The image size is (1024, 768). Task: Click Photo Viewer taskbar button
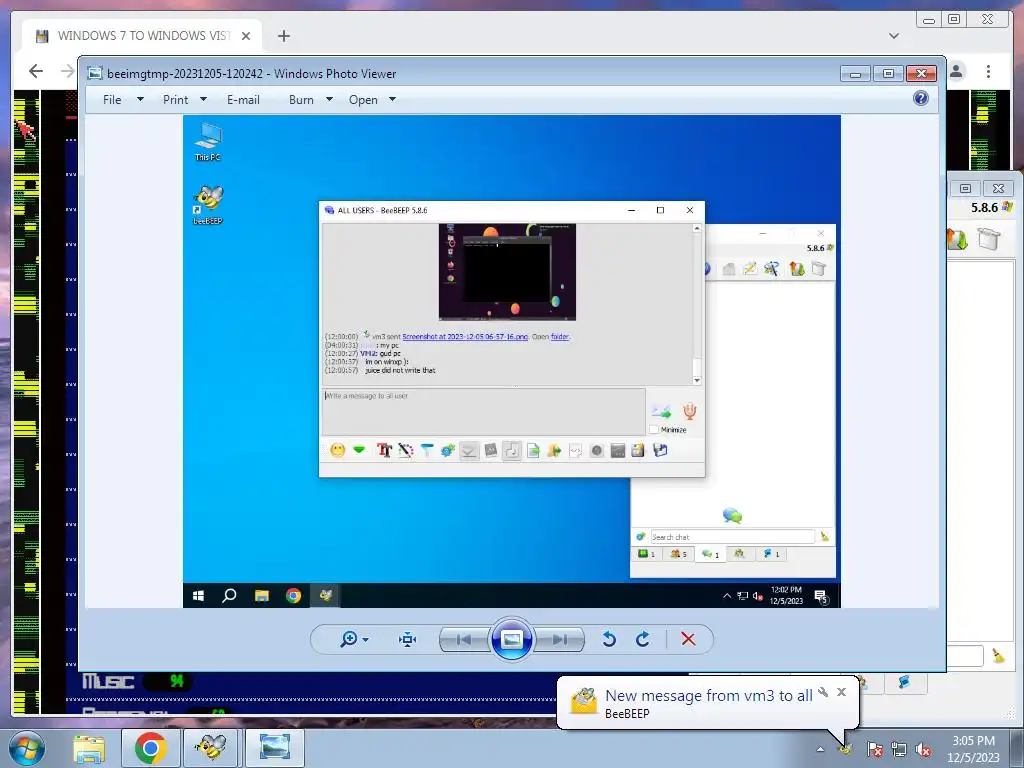click(x=275, y=748)
